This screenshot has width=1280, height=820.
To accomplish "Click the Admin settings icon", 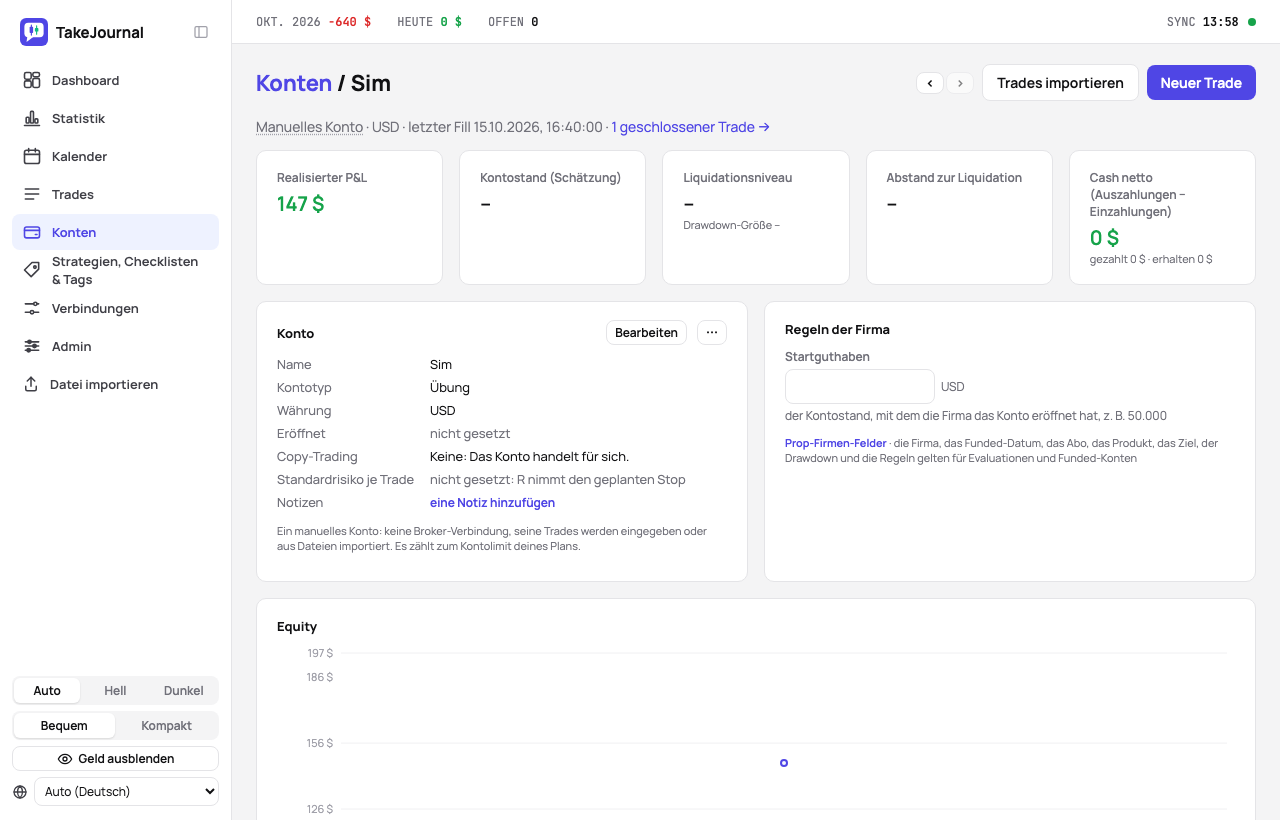I will [x=32, y=346].
